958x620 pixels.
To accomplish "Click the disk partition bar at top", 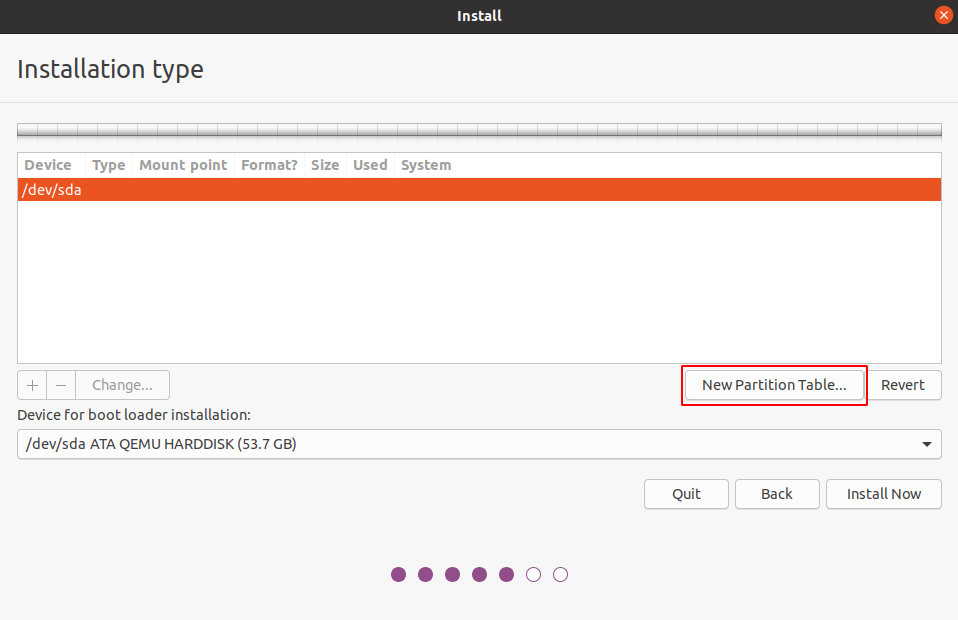I will [479, 130].
